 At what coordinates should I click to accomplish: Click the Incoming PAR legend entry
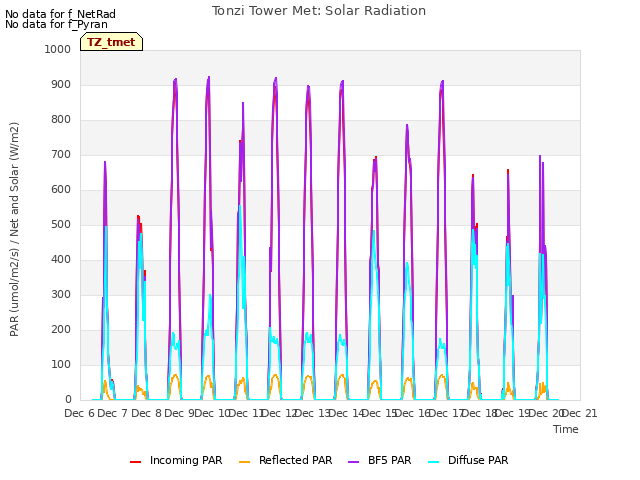(176, 461)
